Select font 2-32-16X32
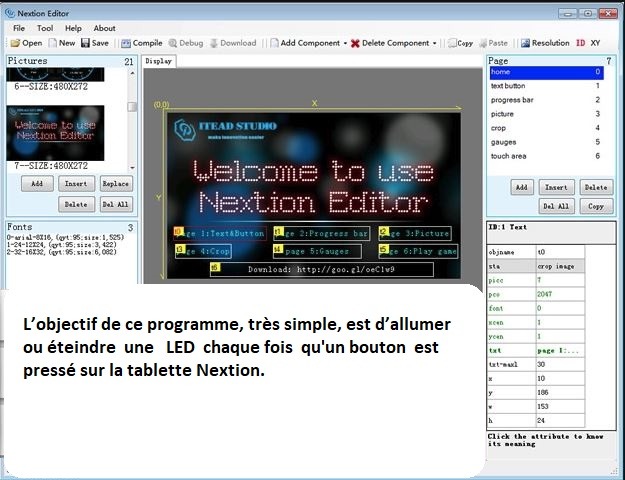 pyautogui.click(x=62, y=252)
